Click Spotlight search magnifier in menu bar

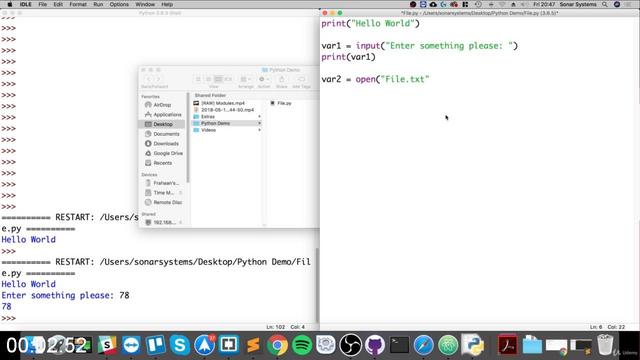605,4
